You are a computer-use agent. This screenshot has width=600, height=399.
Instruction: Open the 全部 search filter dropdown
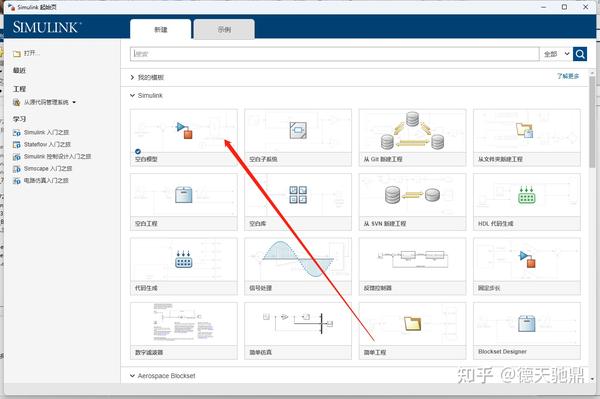(556, 54)
